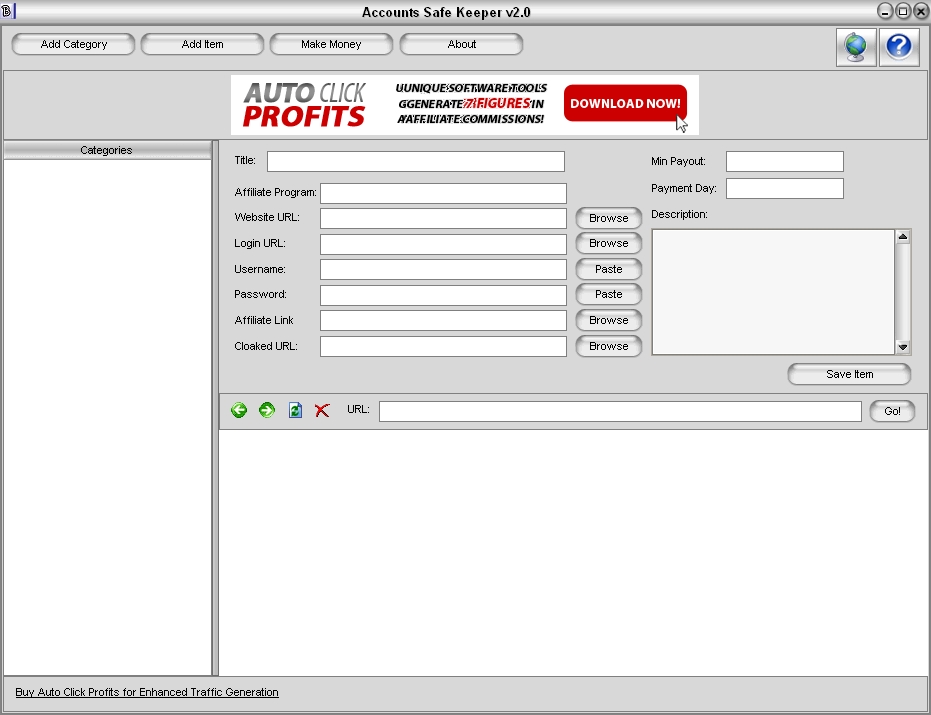Screen dimensions: 931x715
Task: Focus the Title input field
Action: tap(416, 162)
